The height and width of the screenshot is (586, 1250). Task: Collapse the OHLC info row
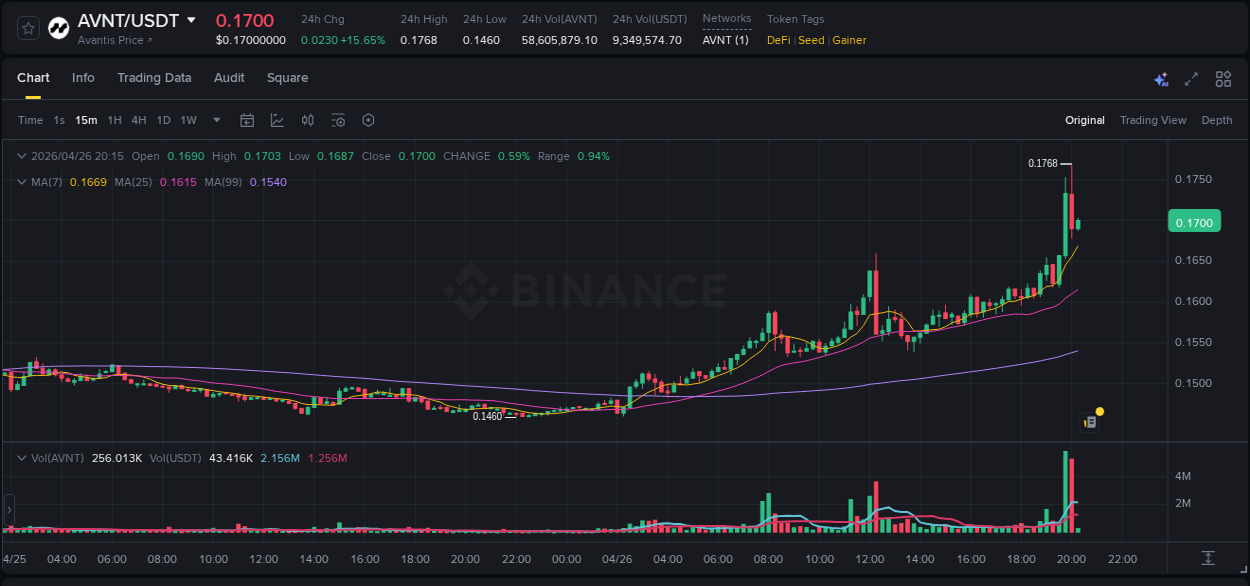pyautogui.click(x=22, y=156)
